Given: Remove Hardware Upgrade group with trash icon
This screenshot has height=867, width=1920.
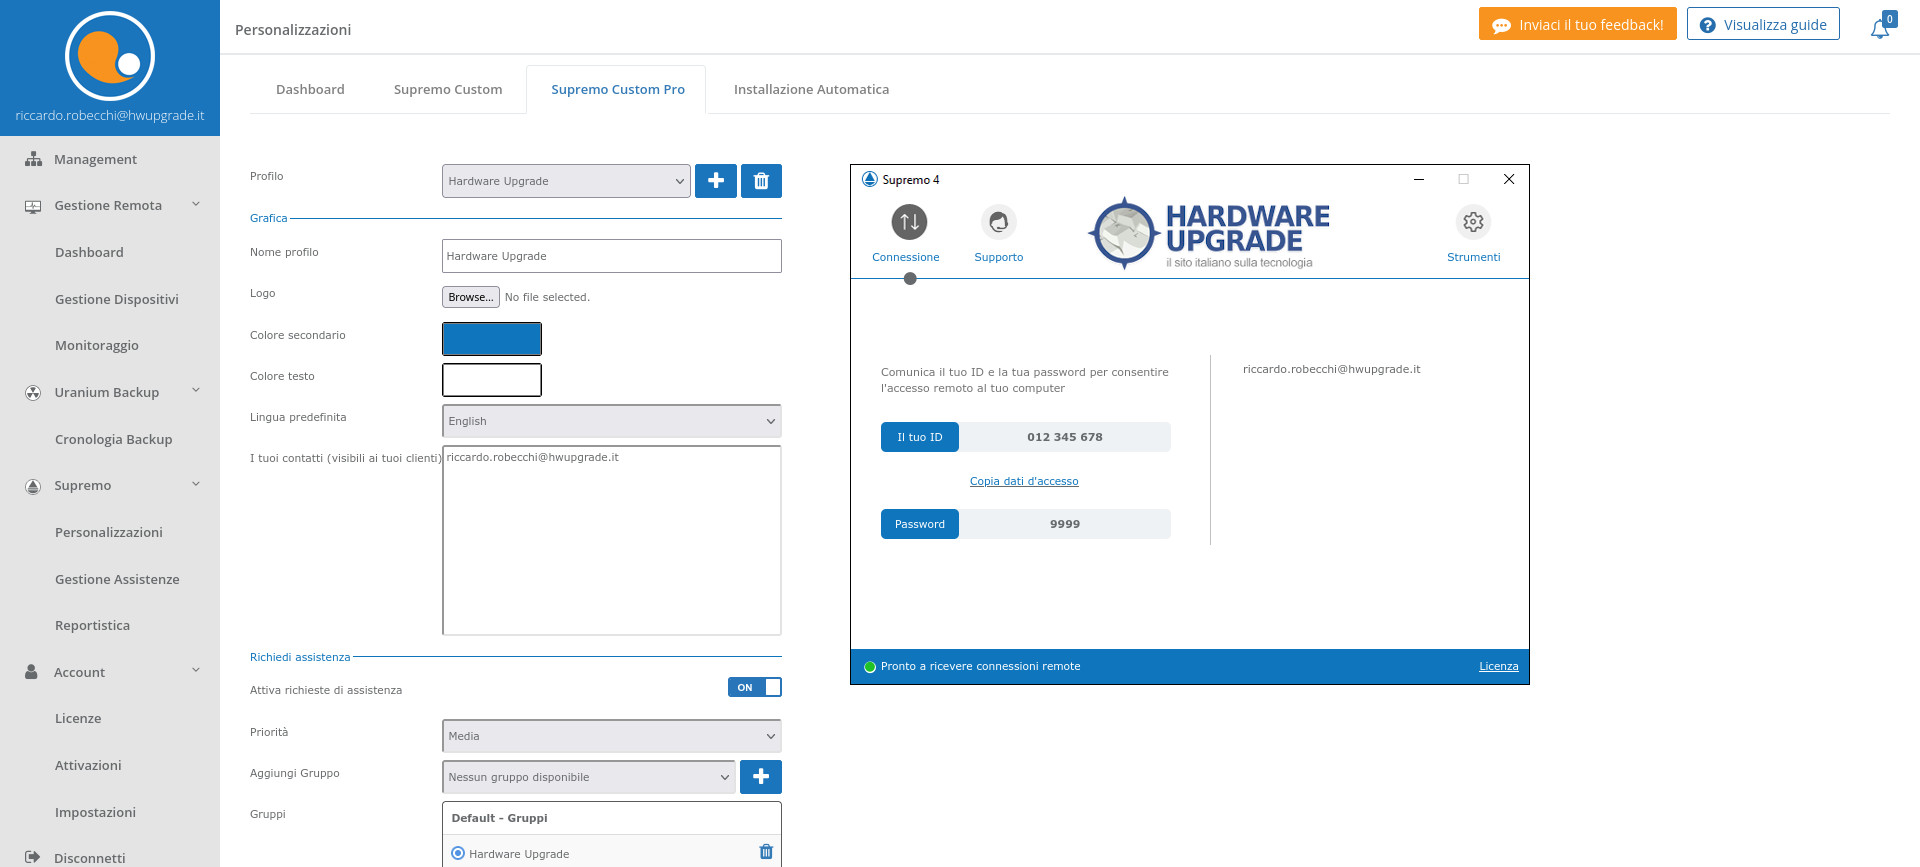Looking at the screenshot, I should pyautogui.click(x=766, y=852).
